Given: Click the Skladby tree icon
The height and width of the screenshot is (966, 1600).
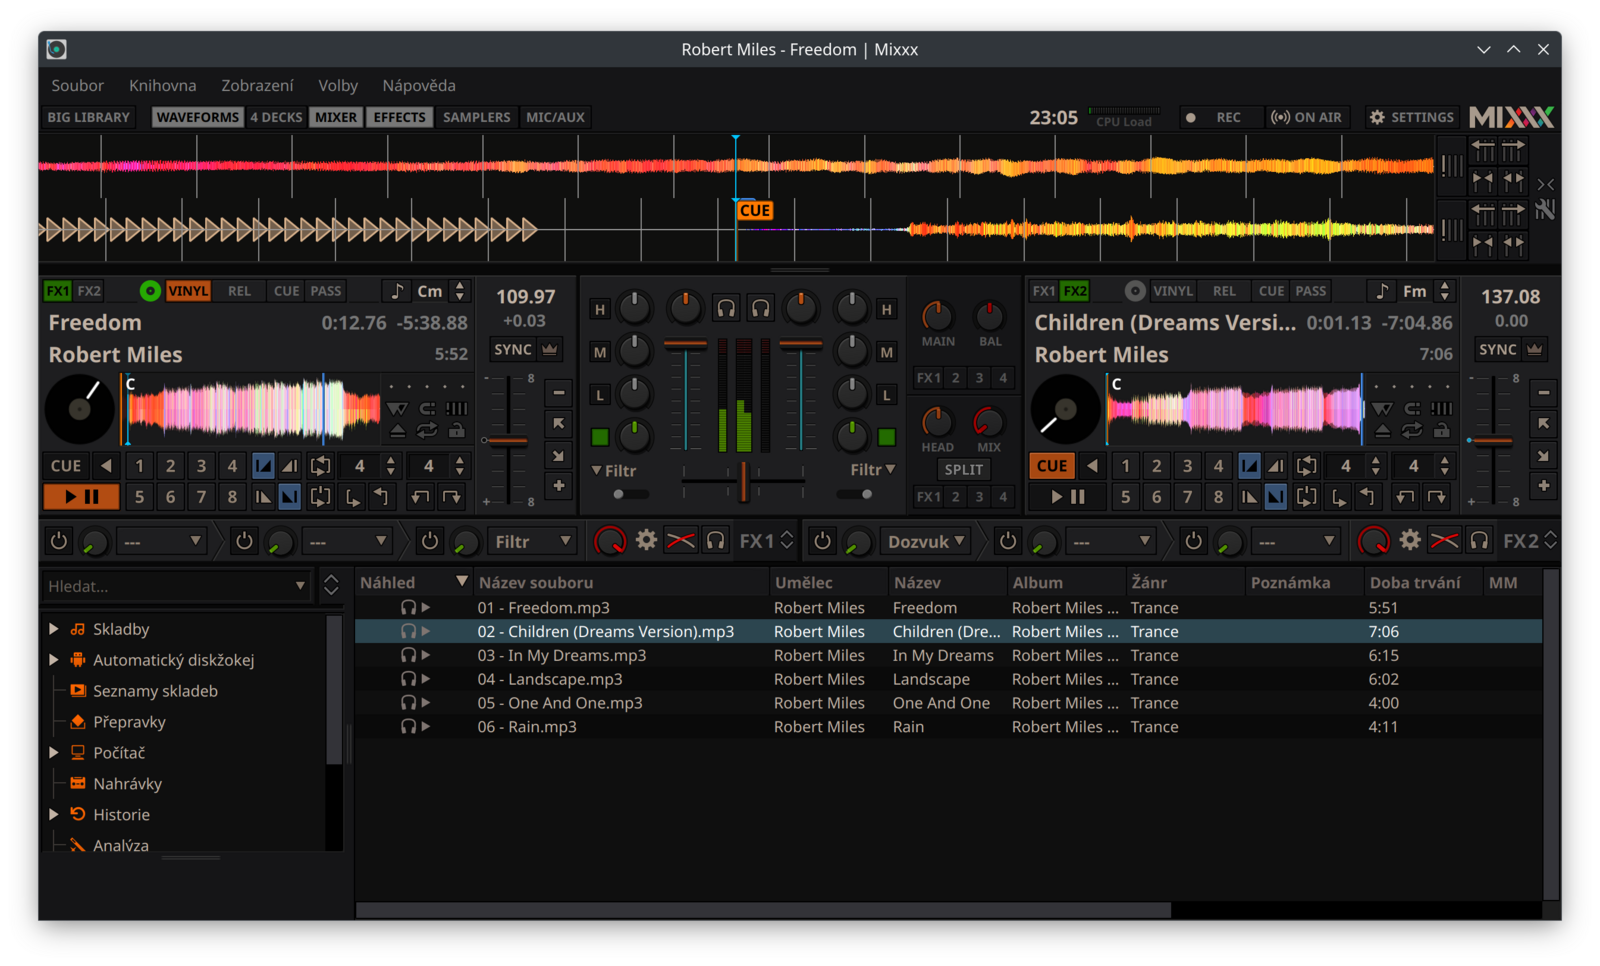Looking at the screenshot, I should point(77,629).
